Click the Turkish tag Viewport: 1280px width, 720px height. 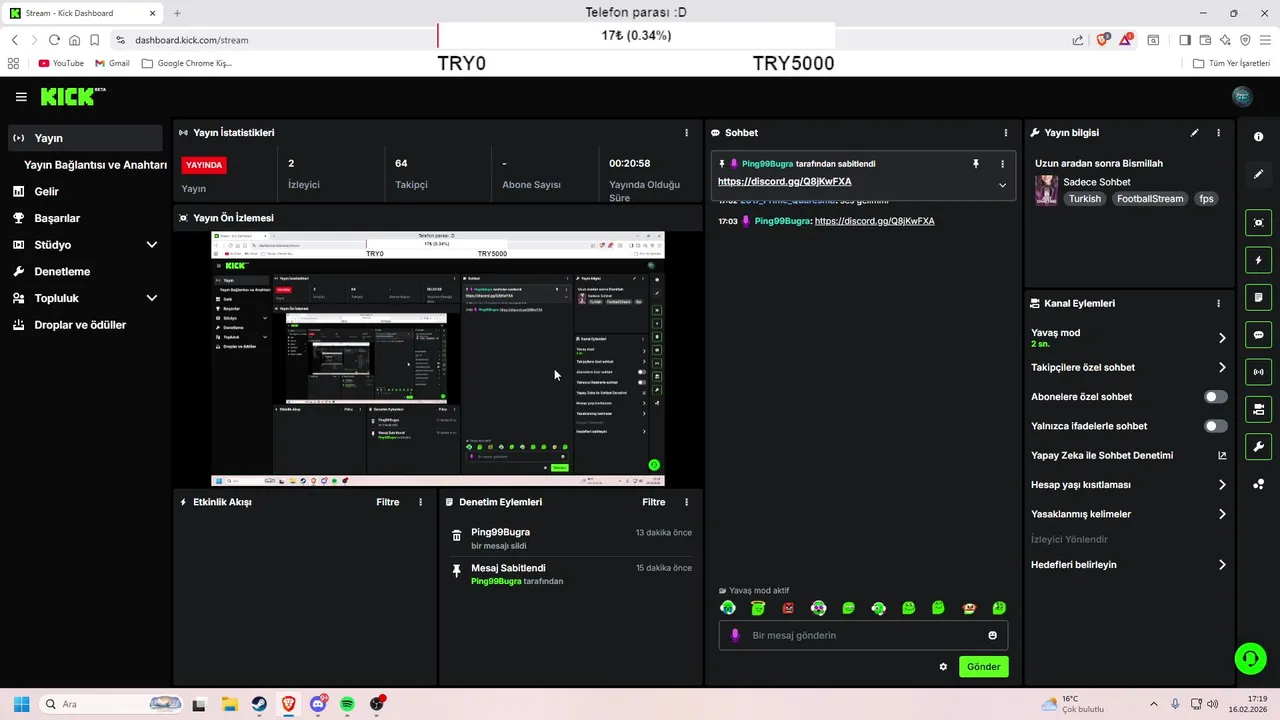(x=1085, y=199)
